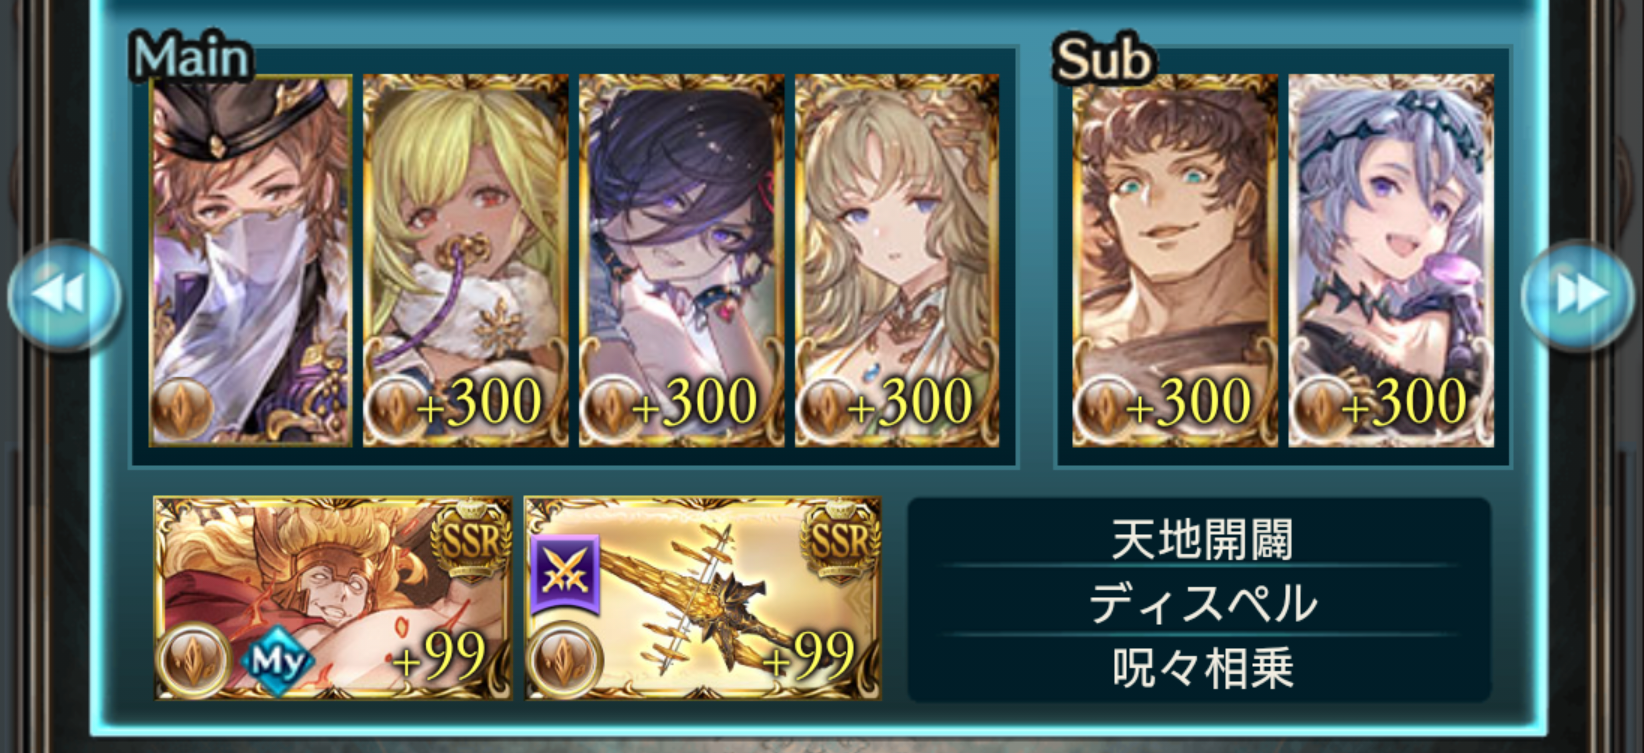The image size is (1644, 753).
Task: Go to next party with forward arrow
Action: click(1577, 295)
